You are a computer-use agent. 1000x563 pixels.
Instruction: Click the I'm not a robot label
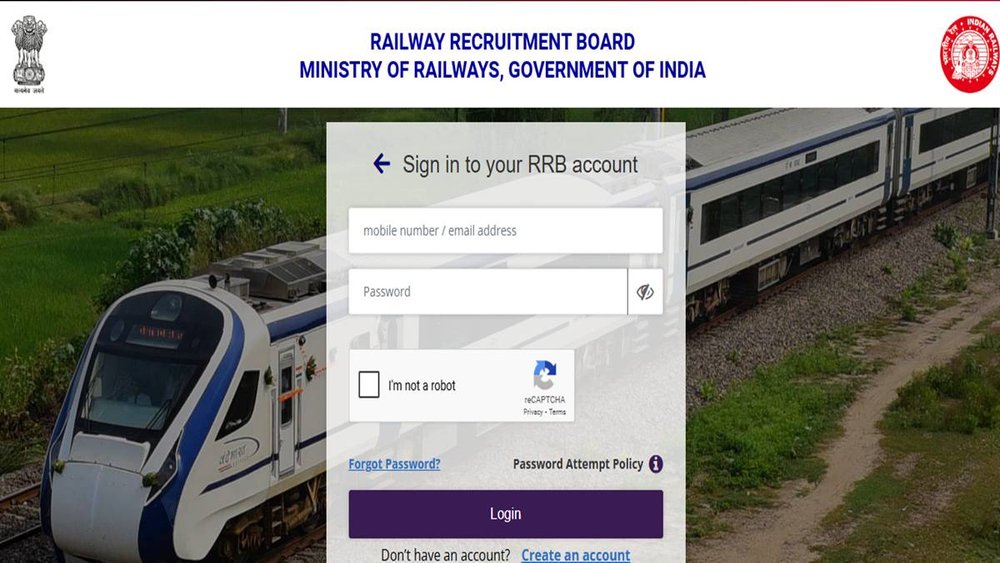422,385
